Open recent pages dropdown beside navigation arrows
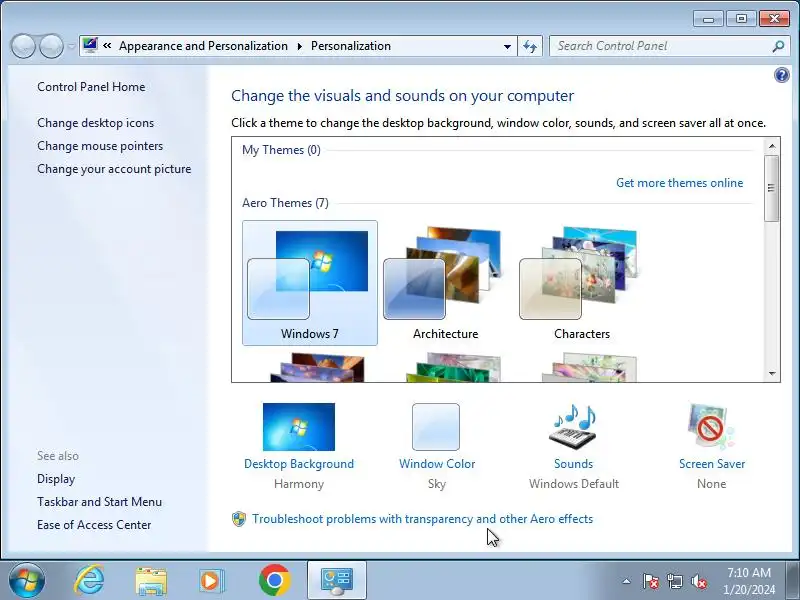The image size is (800, 600). 71,46
